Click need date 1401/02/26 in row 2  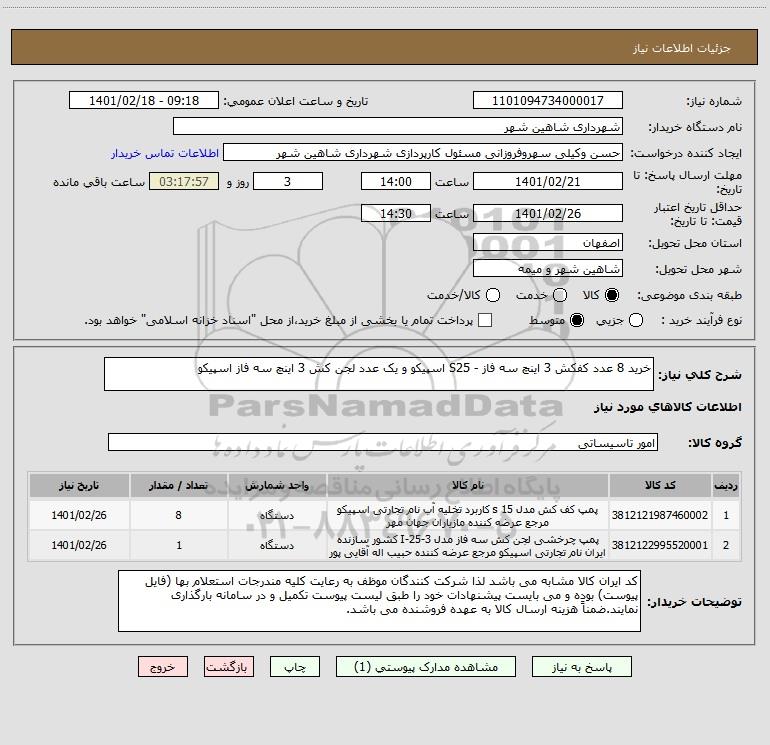79,545
